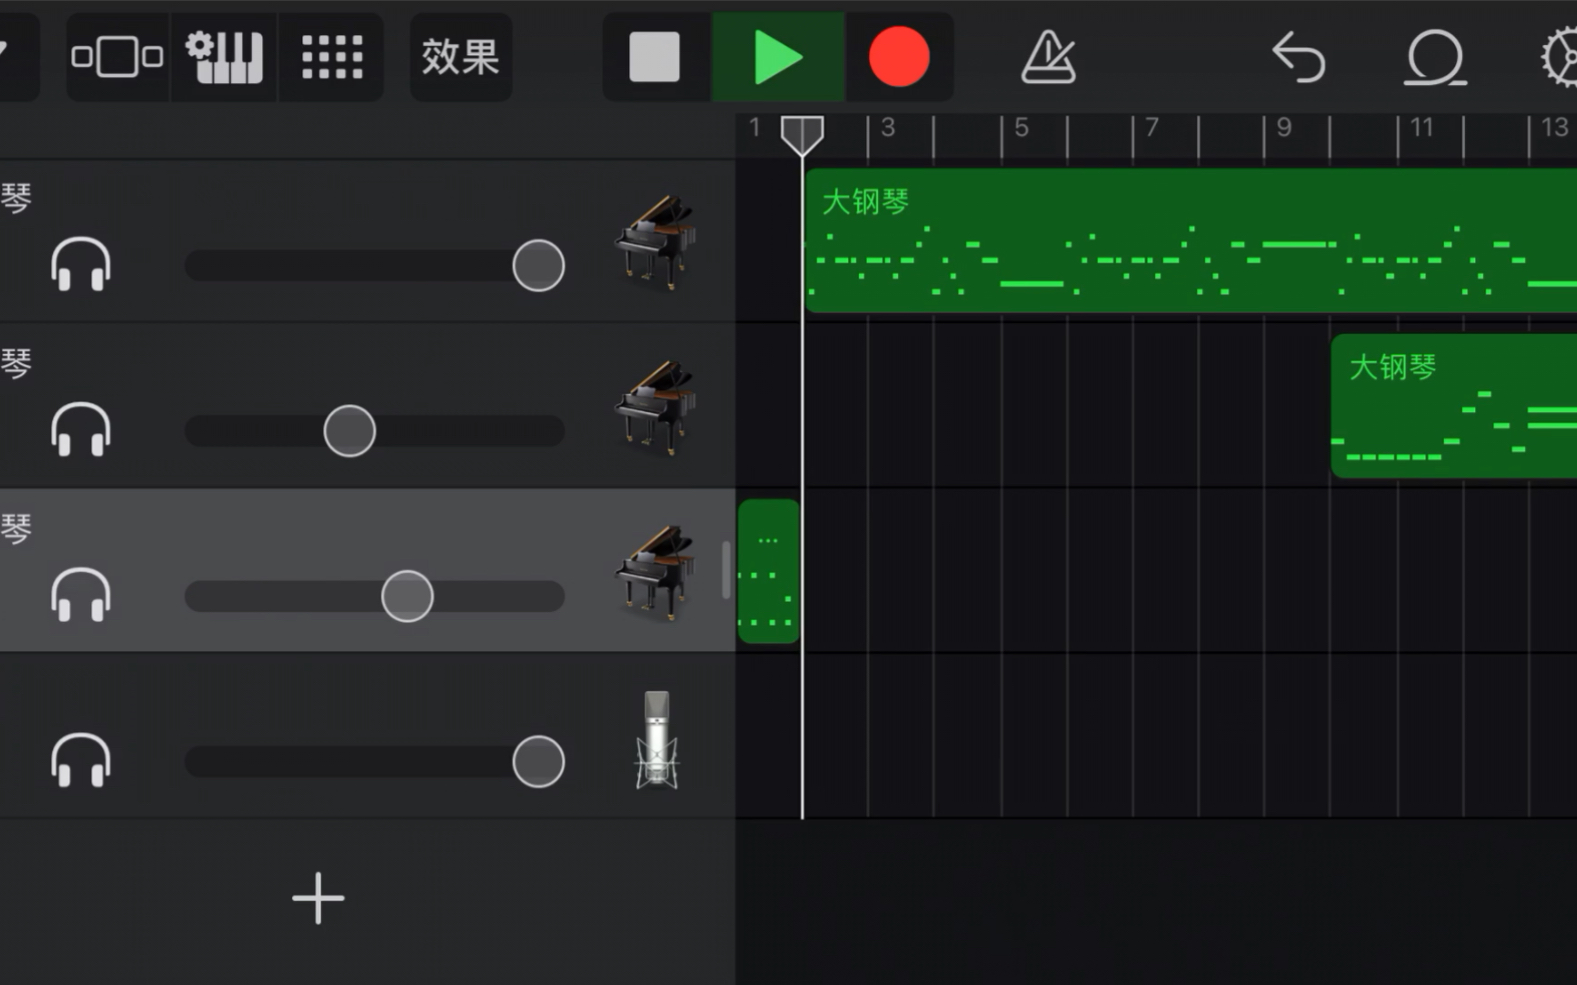The height and width of the screenshot is (985, 1577).
Task: Open track controls with keyboard icon
Action: click(x=224, y=57)
